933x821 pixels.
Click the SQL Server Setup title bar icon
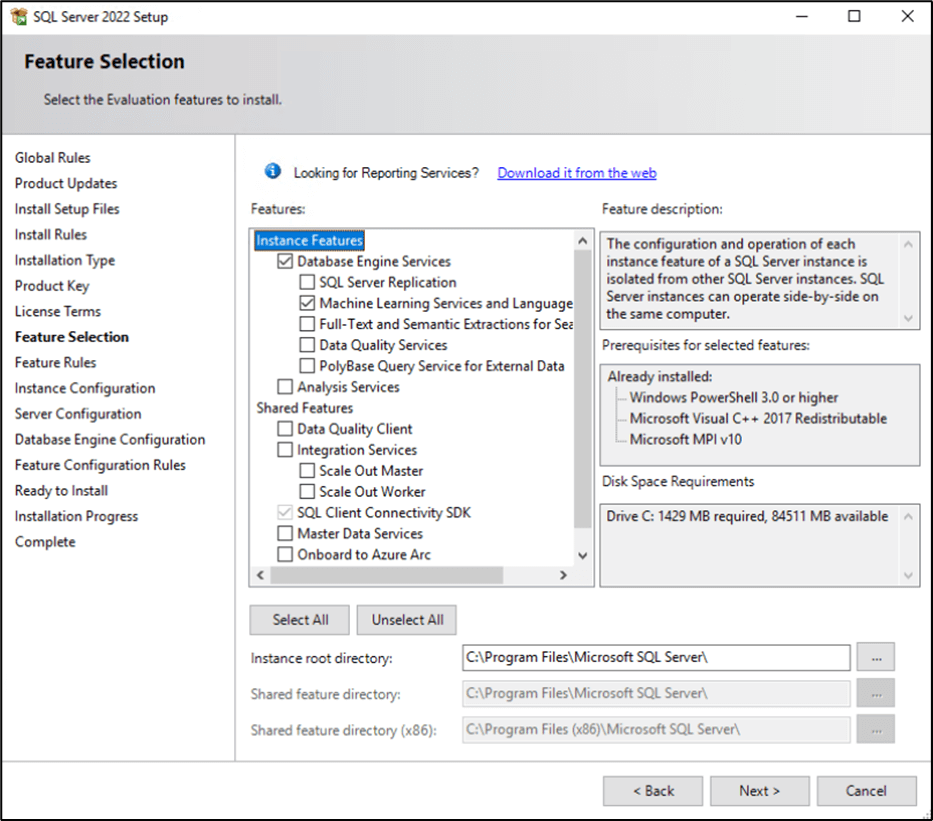tap(18, 16)
